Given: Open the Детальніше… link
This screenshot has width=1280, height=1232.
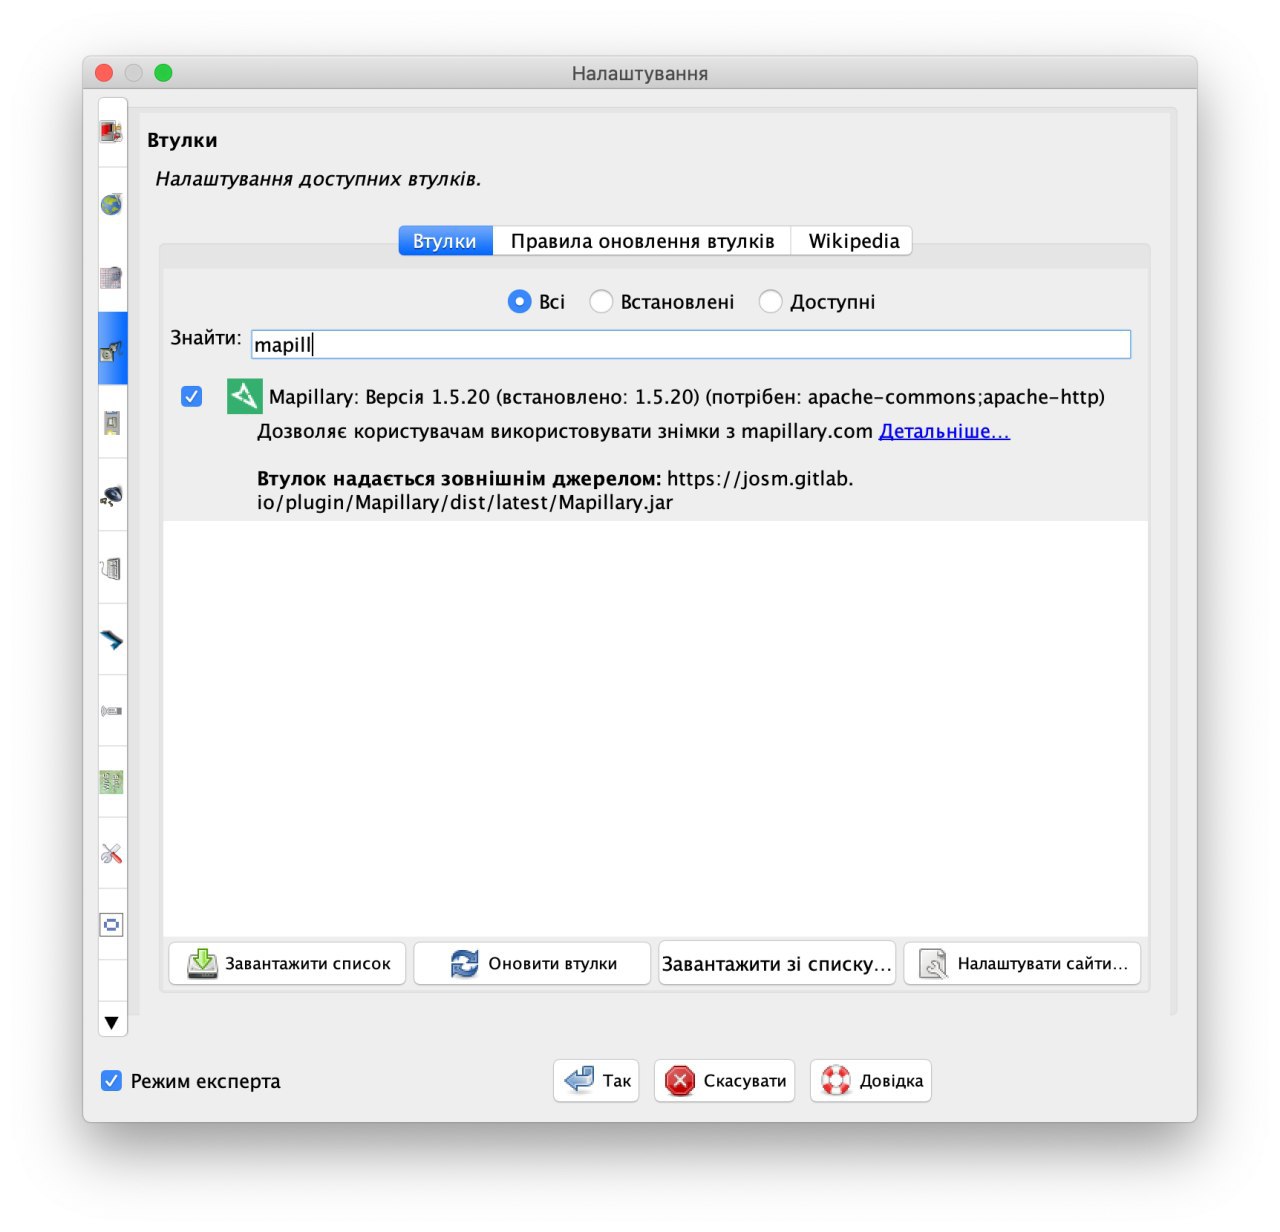Looking at the screenshot, I should tap(944, 431).
